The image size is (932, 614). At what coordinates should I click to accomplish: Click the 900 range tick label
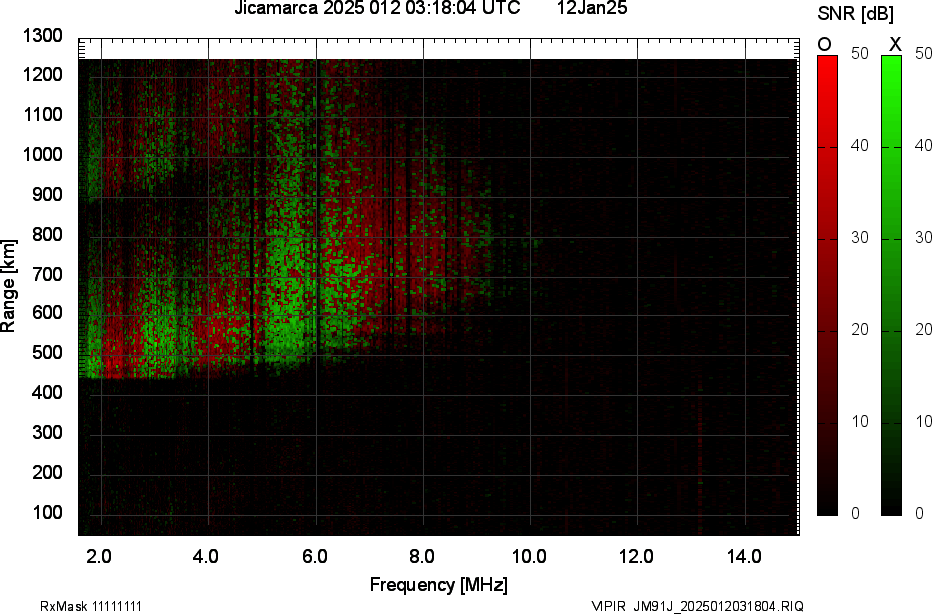pos(47,194)
